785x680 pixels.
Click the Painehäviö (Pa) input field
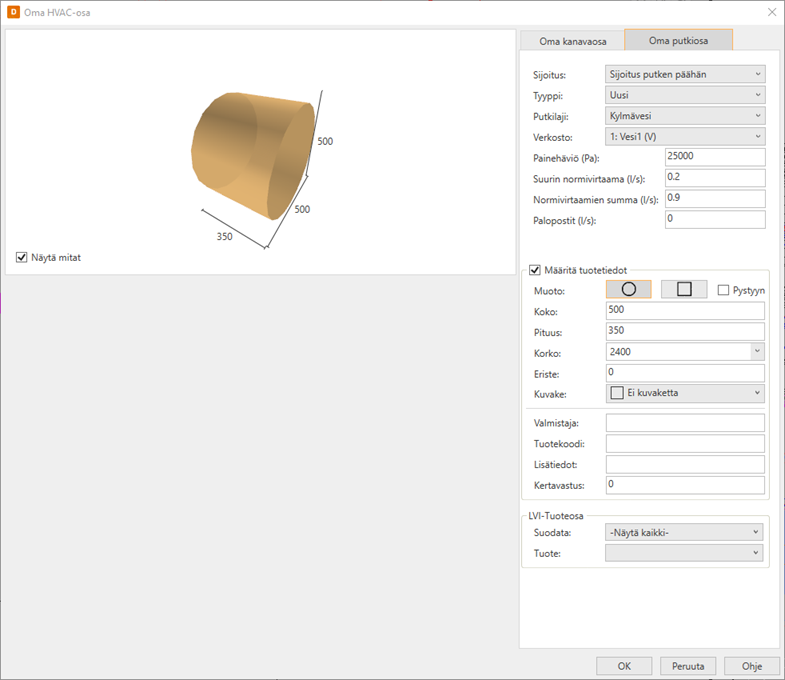[x=714, y=157]
